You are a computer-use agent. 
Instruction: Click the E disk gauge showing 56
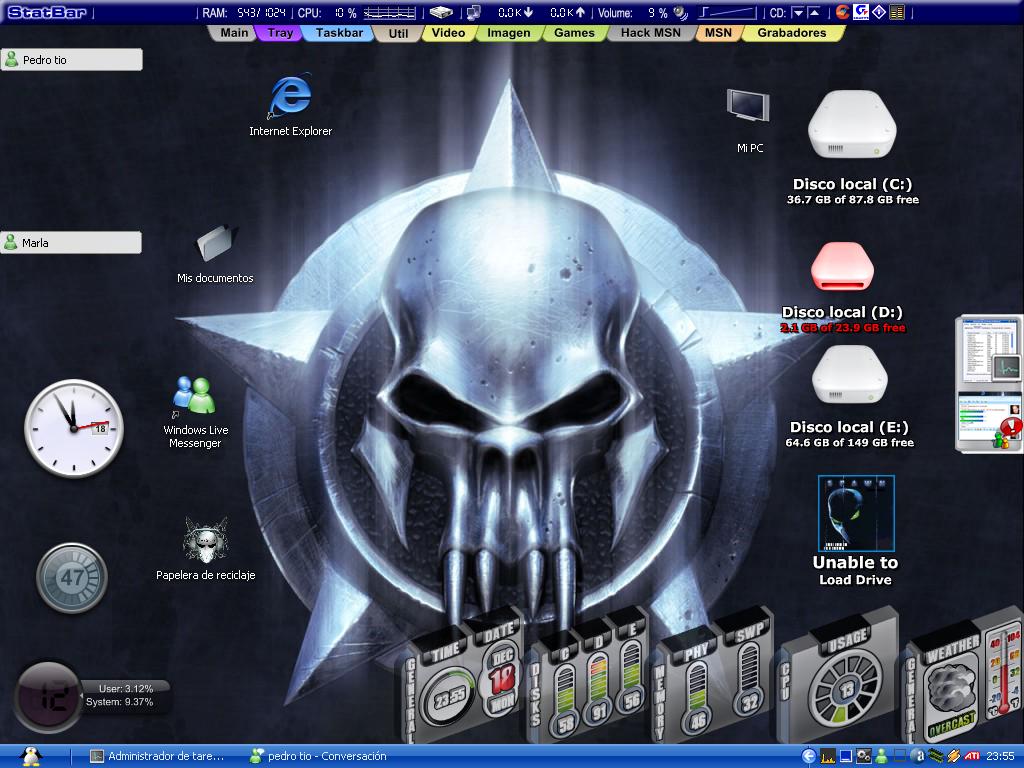pyautogui.click(x=632, y=676)
